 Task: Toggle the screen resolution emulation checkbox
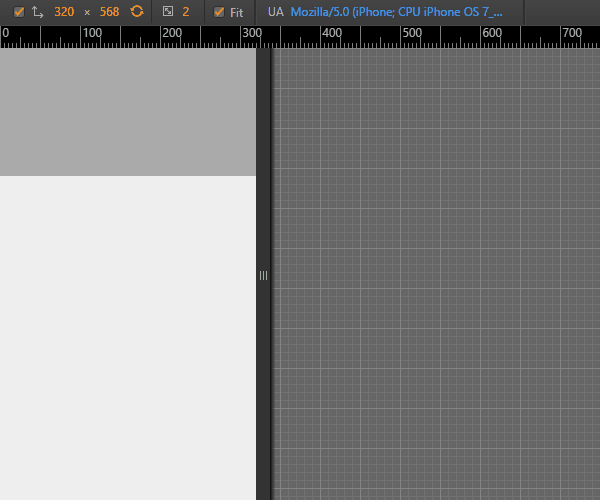[x=18, y=13]
